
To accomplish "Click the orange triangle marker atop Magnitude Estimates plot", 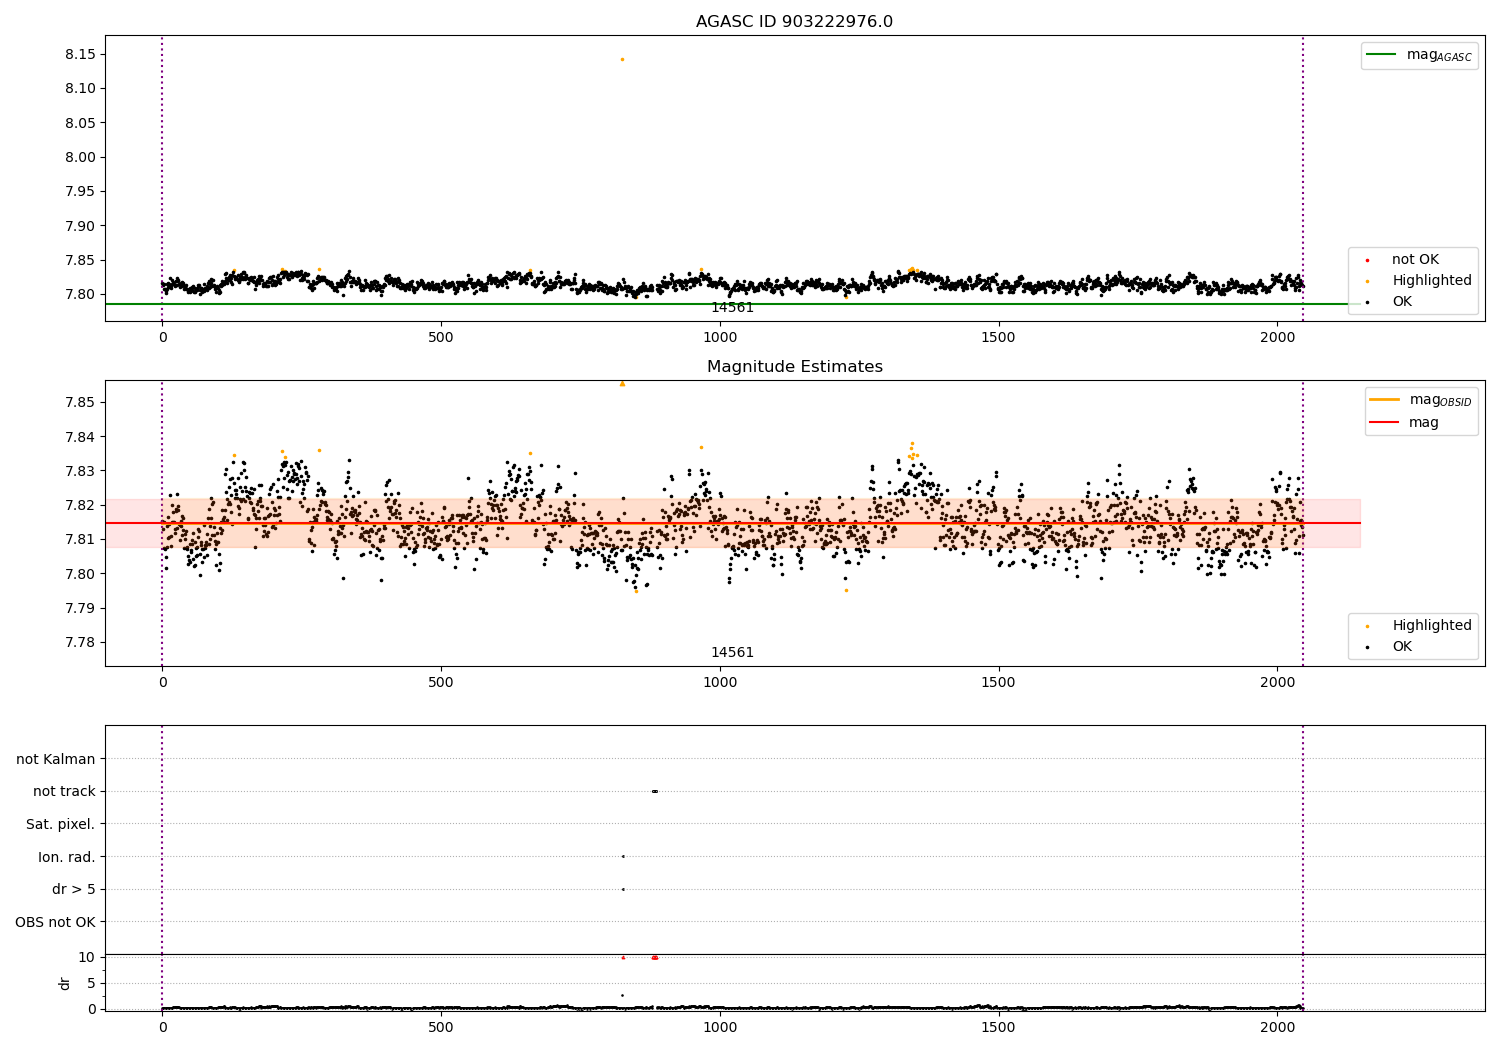I will [622, 384].
